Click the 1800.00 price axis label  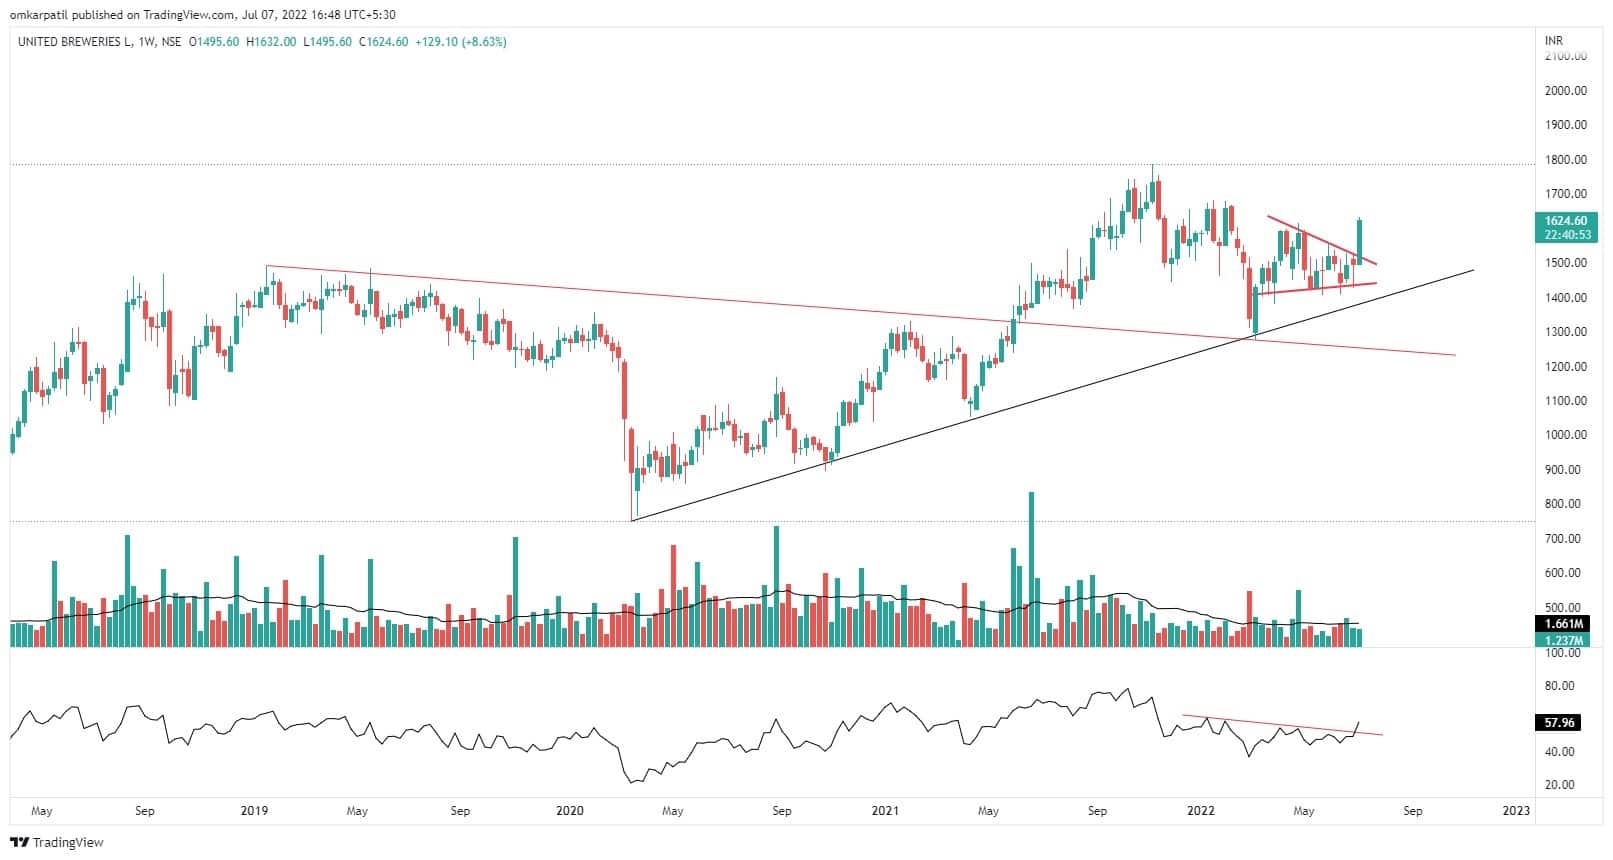click(1566, 160)
